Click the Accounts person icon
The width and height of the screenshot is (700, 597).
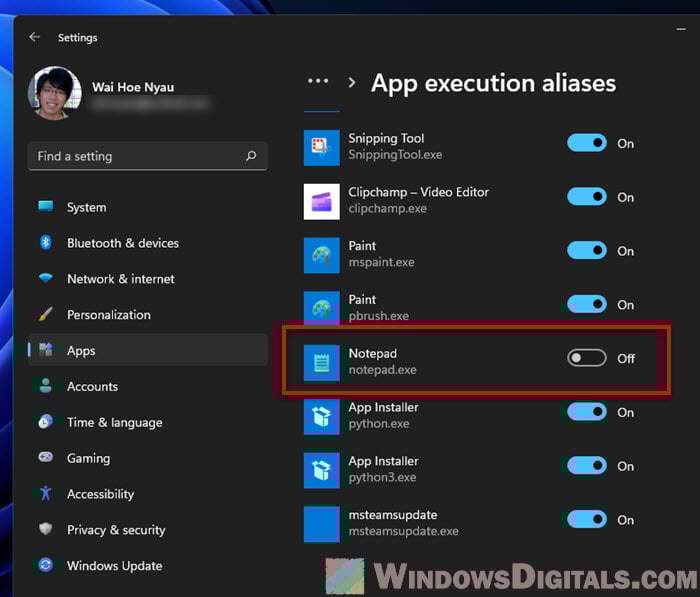coord(46,386)
